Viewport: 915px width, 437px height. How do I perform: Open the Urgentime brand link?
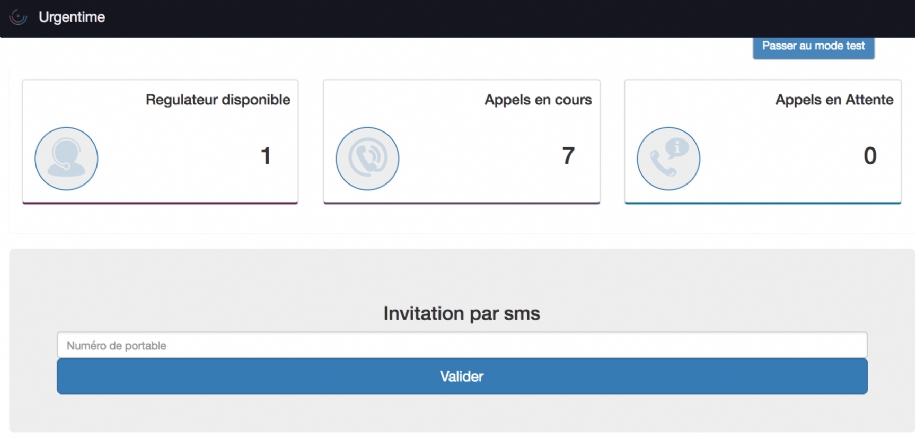(x=71, y=17)
